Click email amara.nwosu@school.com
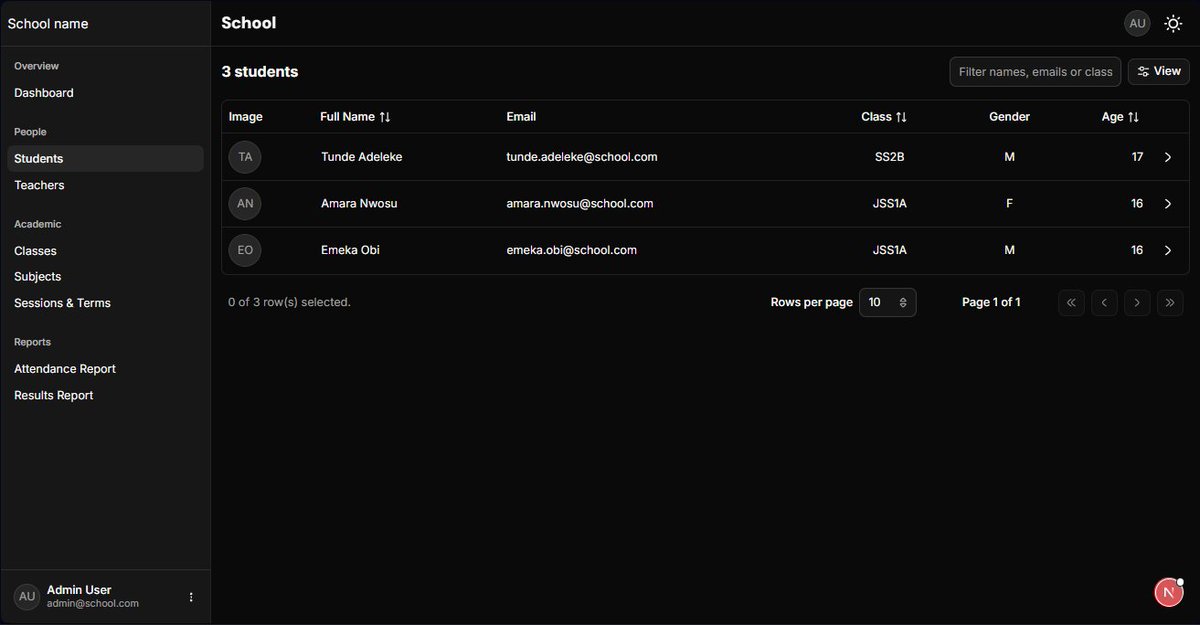 click(x=580, y=204)
